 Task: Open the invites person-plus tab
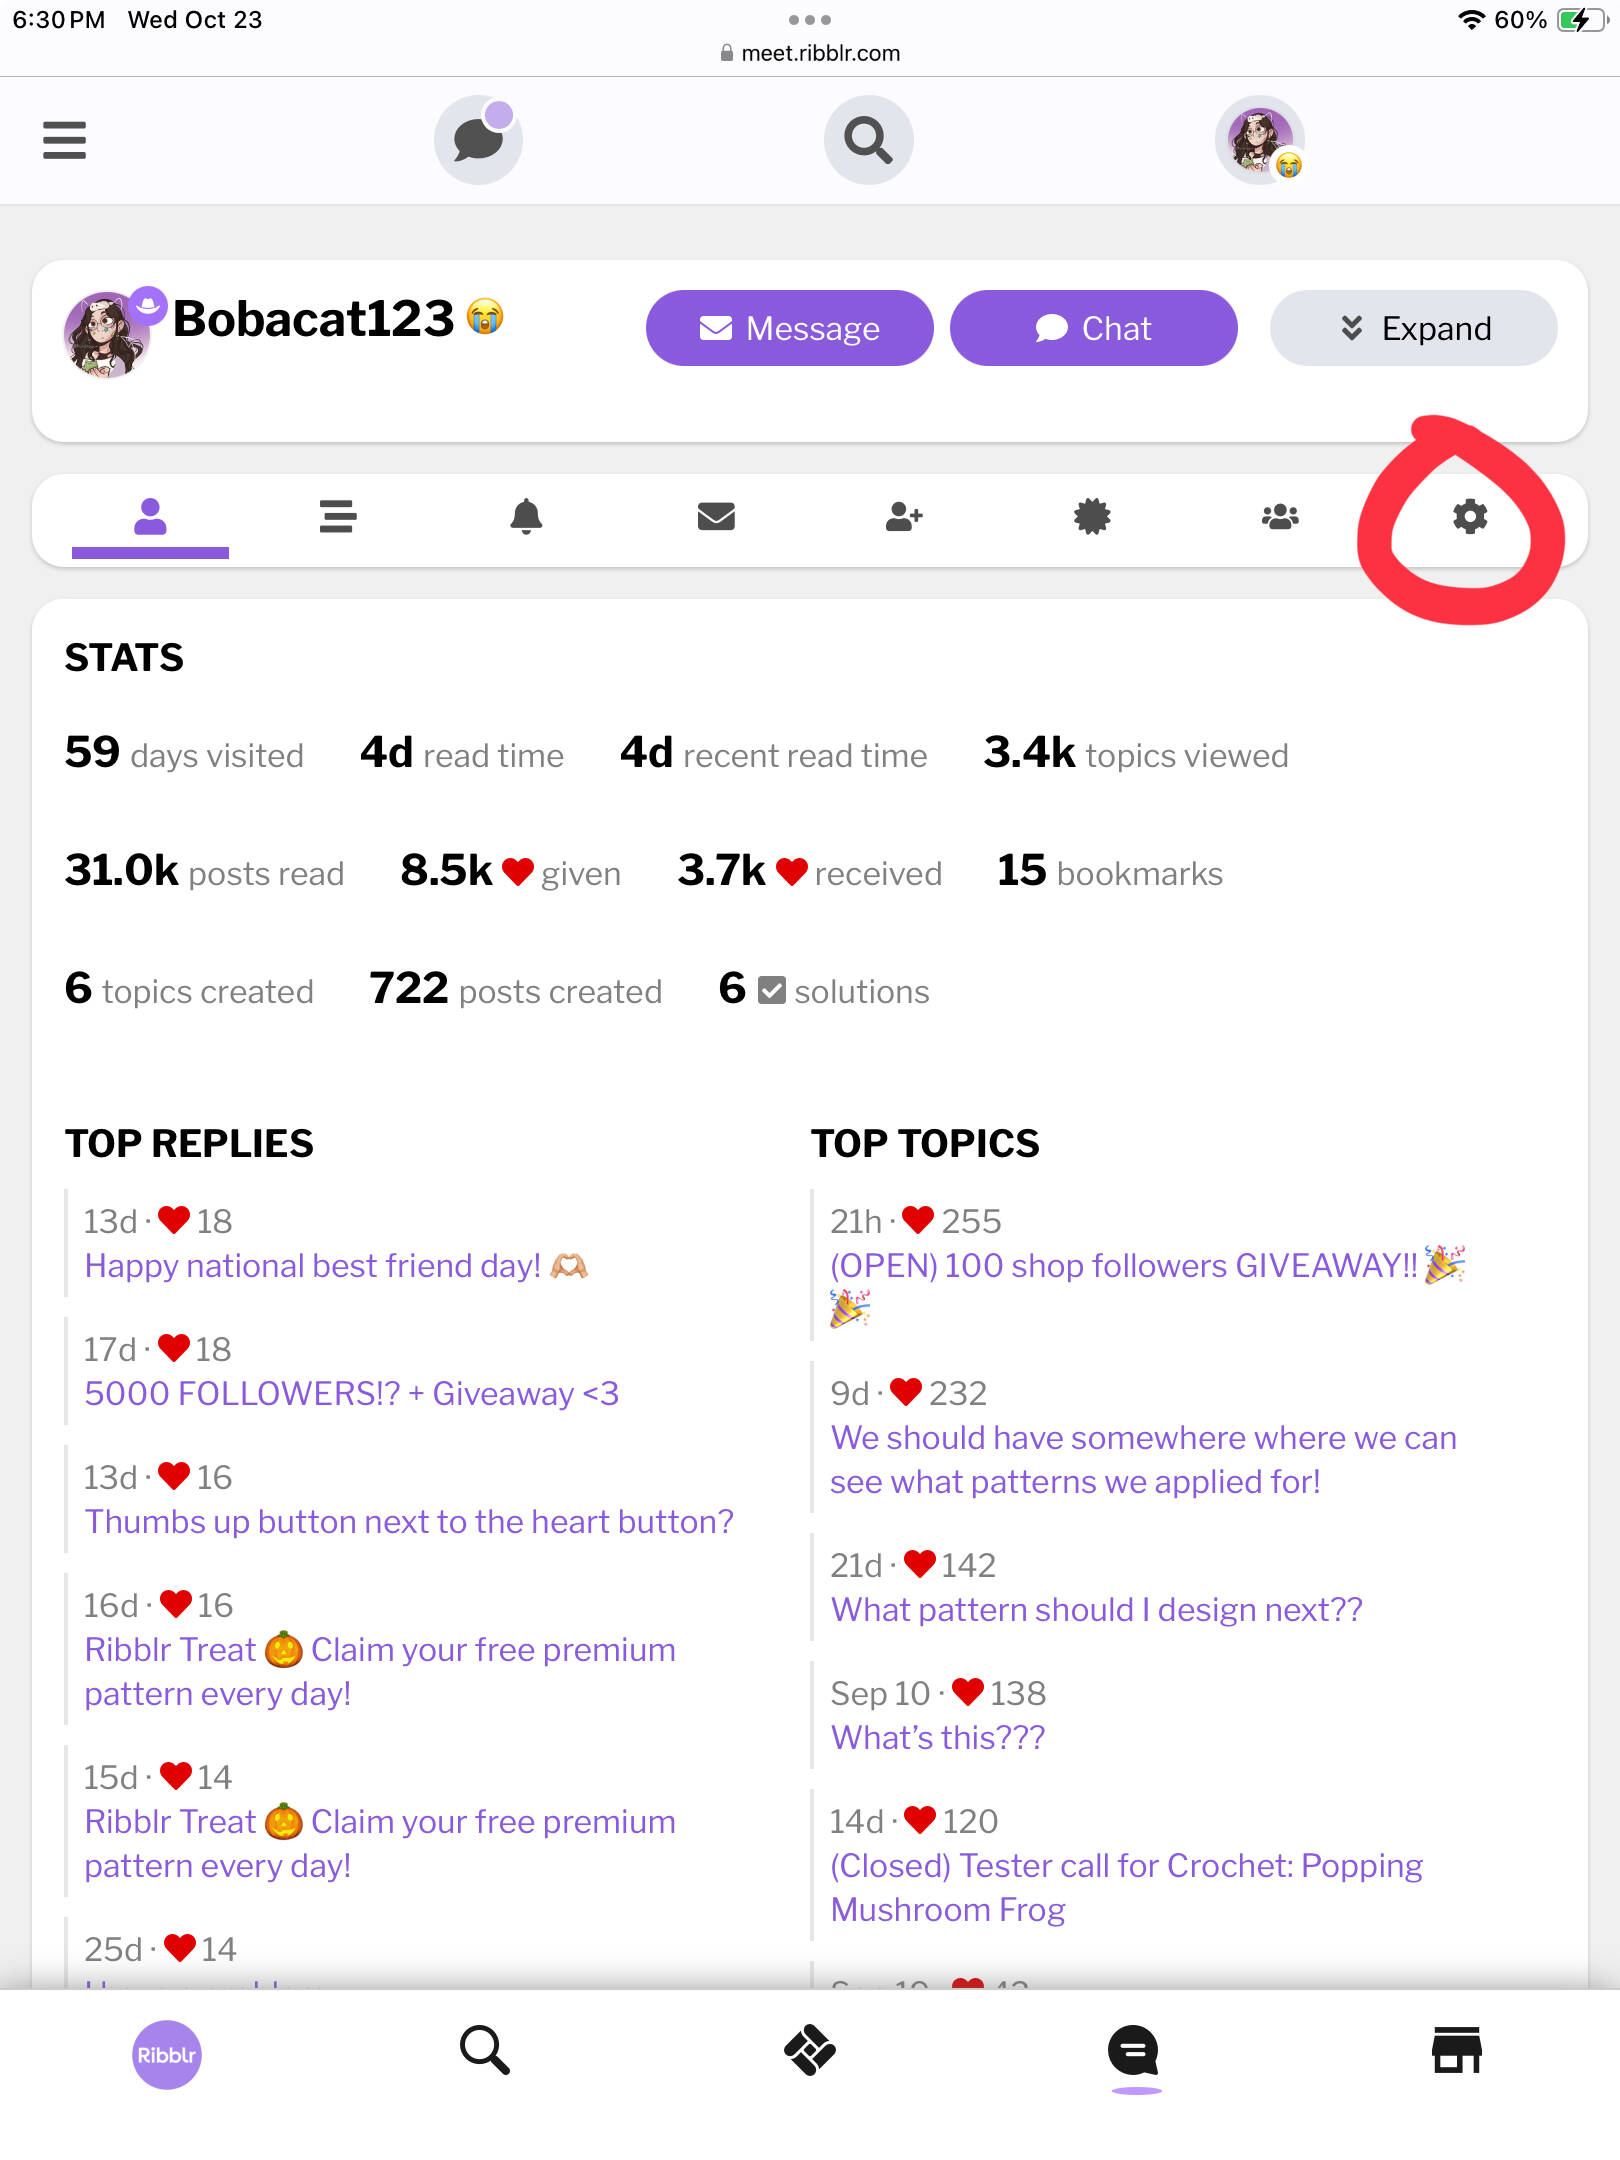[x=904, y=517]
